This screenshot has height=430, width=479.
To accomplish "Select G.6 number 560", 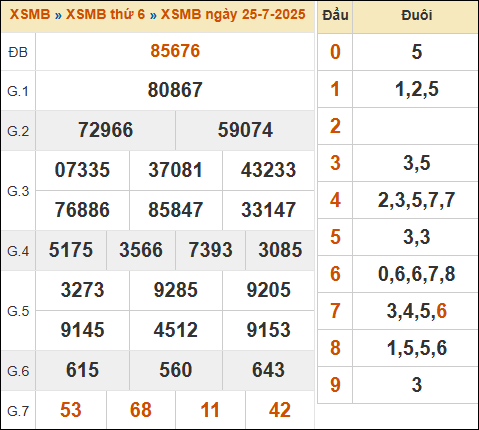I will click(x=176, y=370).
